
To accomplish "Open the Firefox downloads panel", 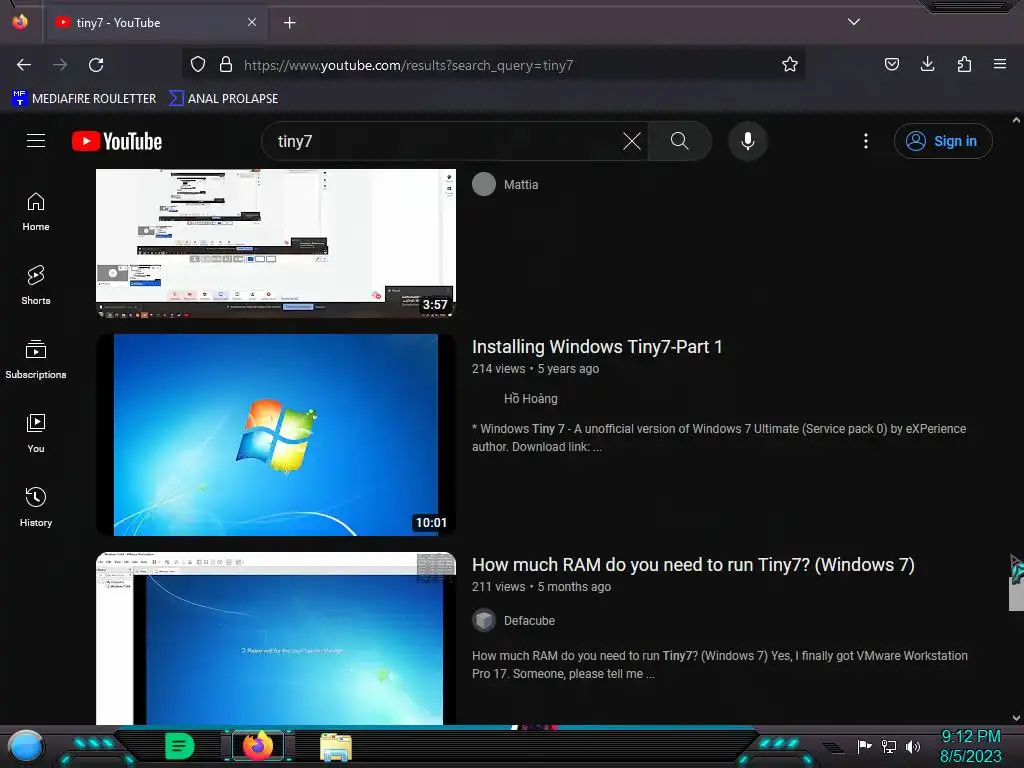I will (x=927, y=64).
